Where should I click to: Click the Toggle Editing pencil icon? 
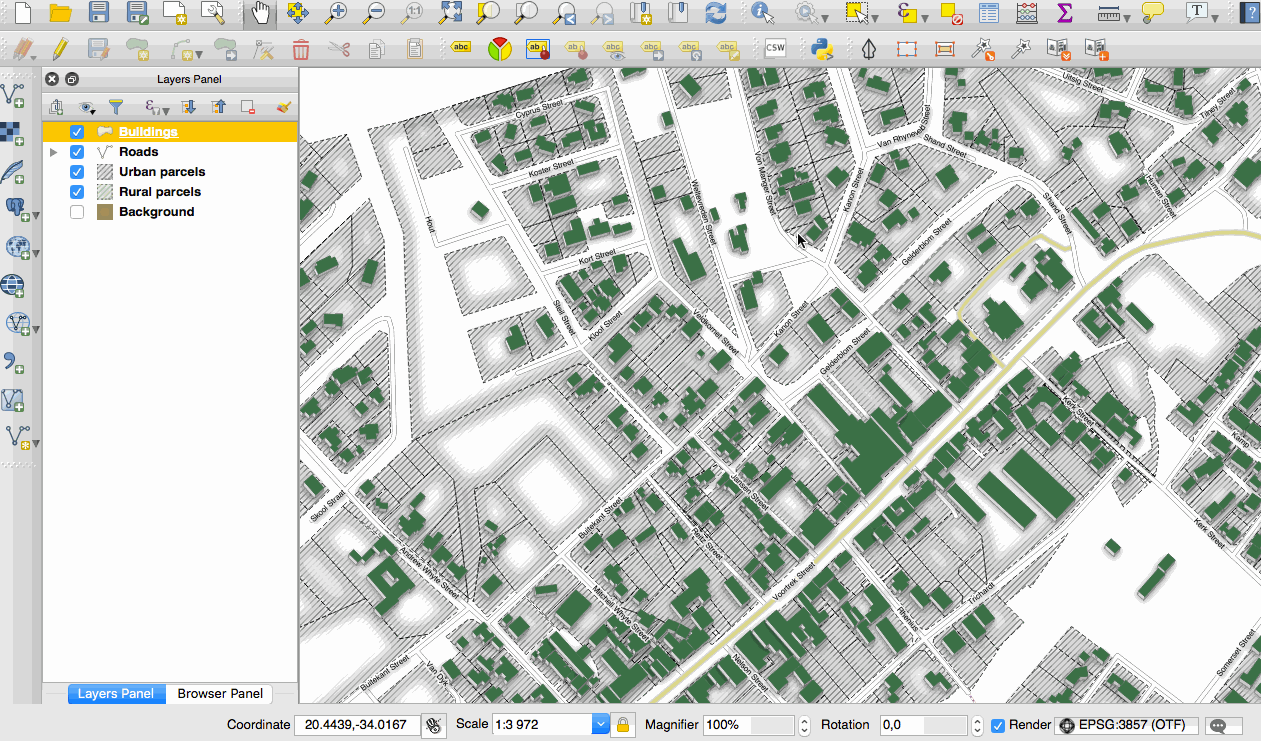tap(59, 48)
